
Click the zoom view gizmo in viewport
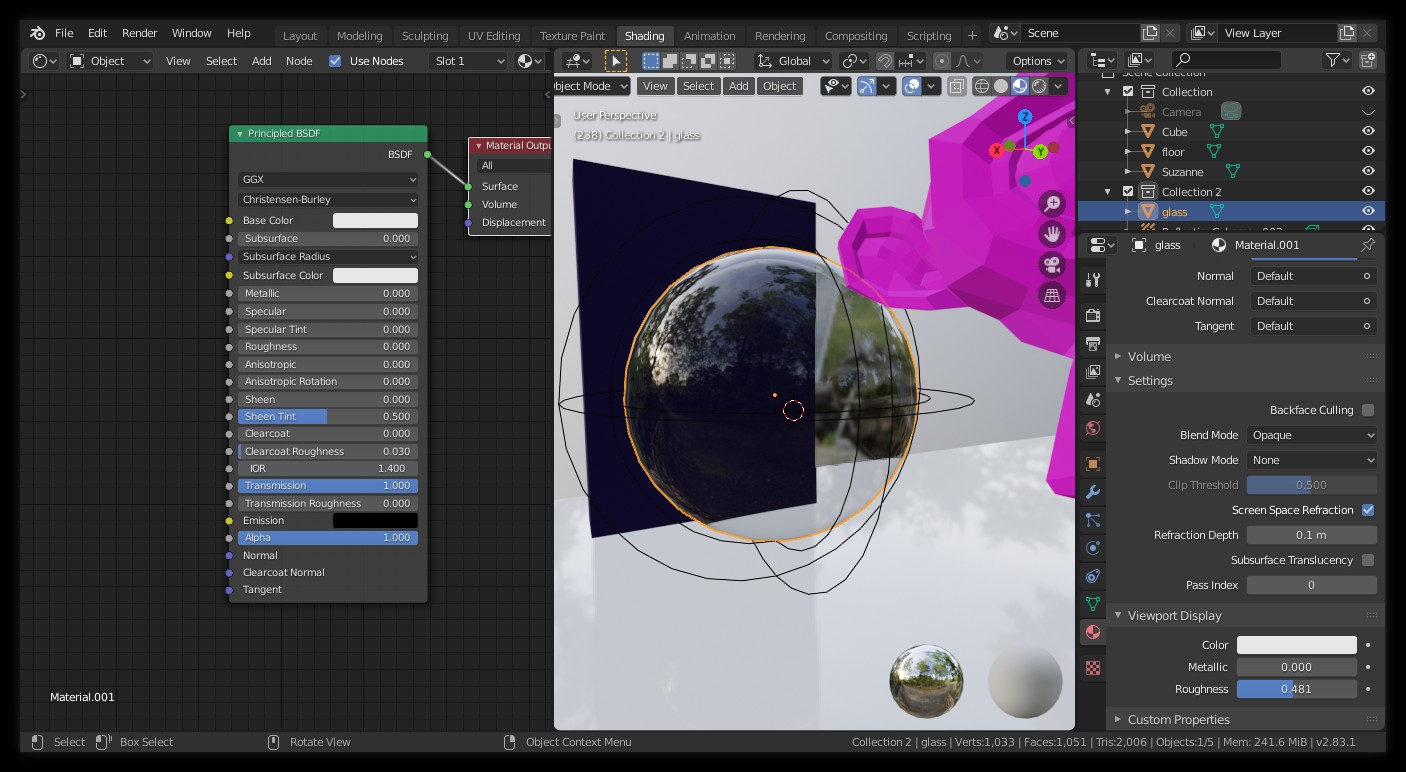point(1052,204)
